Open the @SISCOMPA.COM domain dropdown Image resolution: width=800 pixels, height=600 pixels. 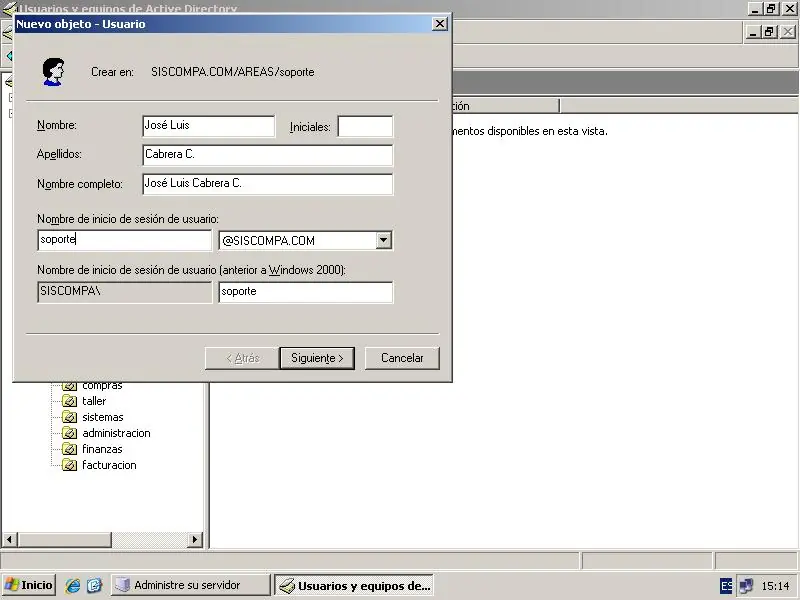(x=384, y=240)
